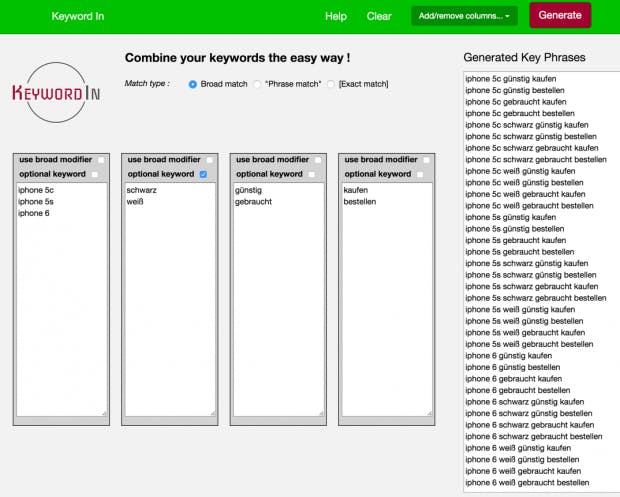Enable broad modifier for schwarz column
Screen dimensions: 620x497
[210, 160]
